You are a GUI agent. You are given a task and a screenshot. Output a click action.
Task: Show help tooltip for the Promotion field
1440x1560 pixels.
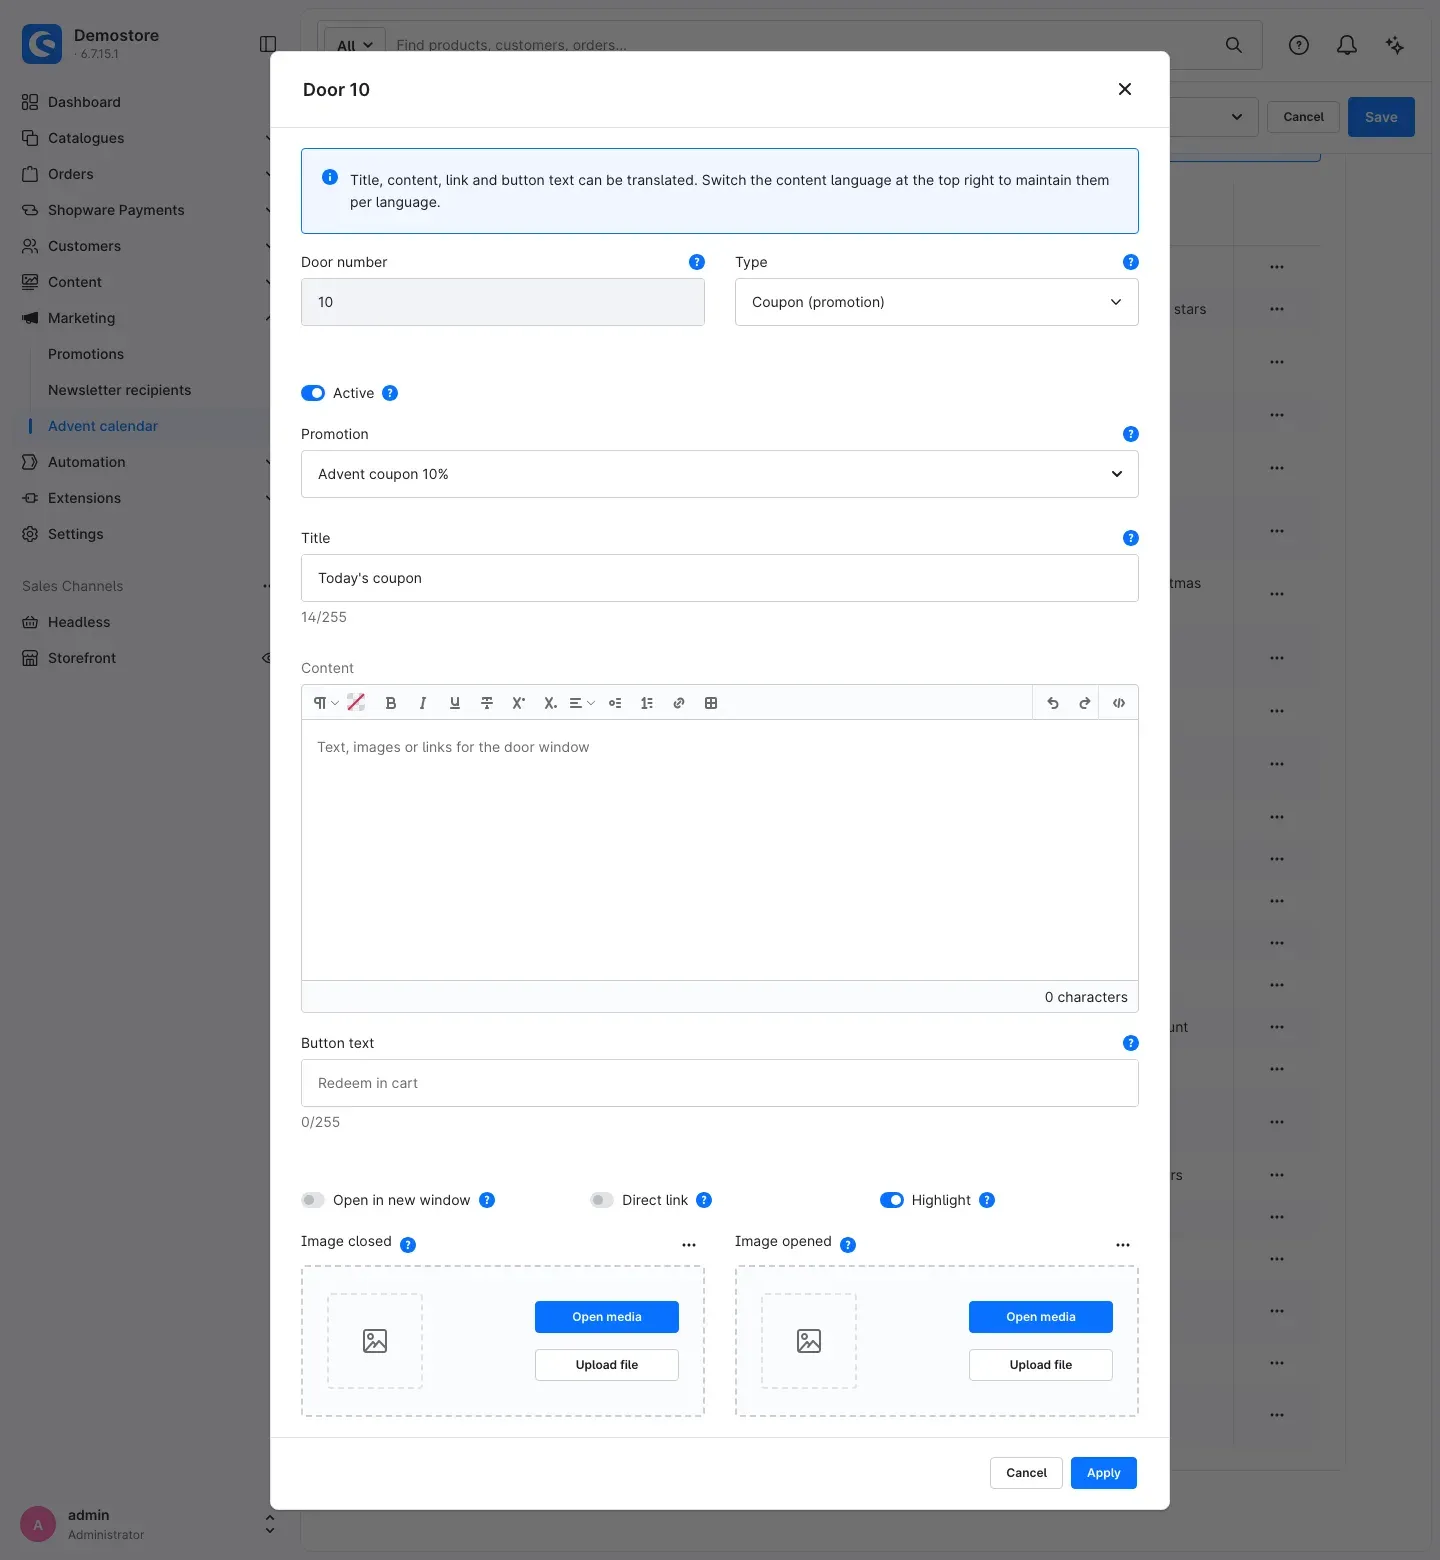click(x=1131, y=434)
